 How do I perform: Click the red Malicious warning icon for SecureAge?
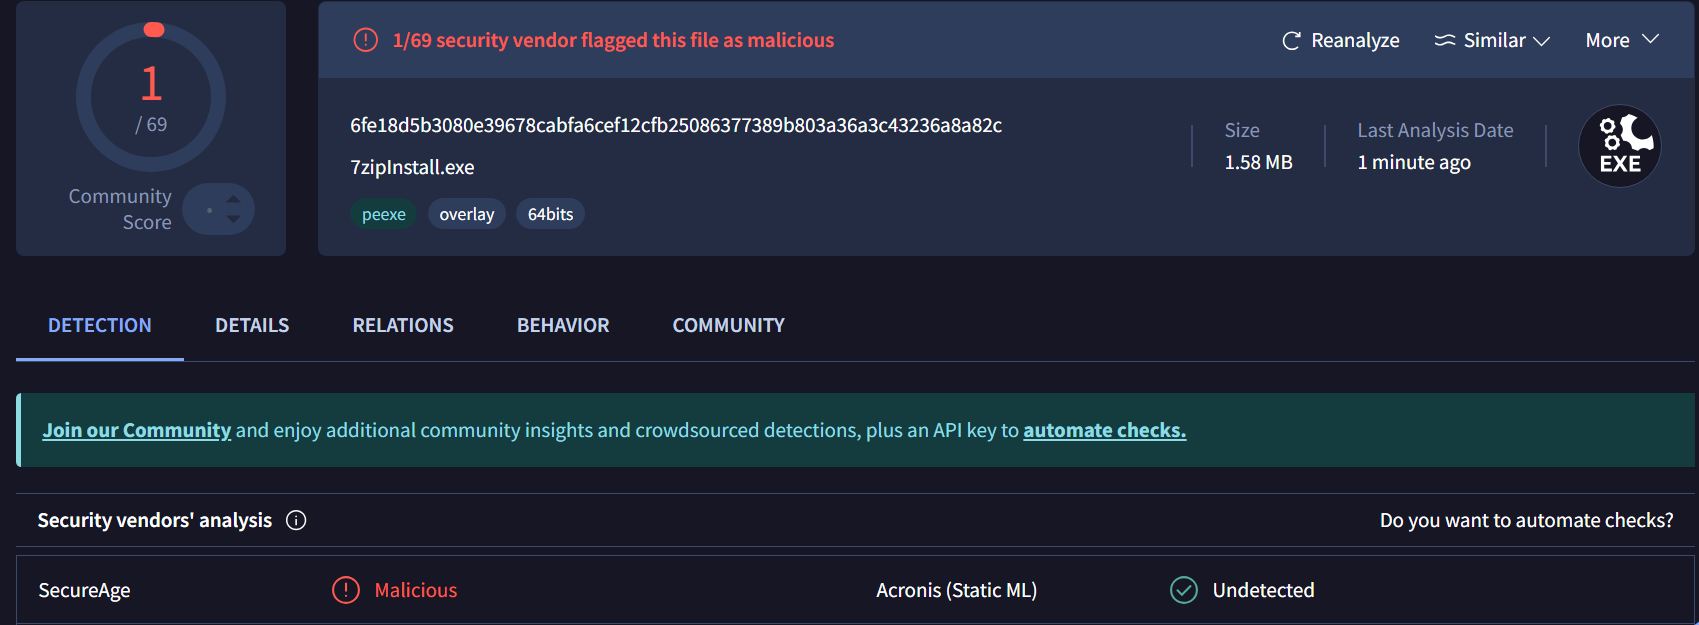345,590
